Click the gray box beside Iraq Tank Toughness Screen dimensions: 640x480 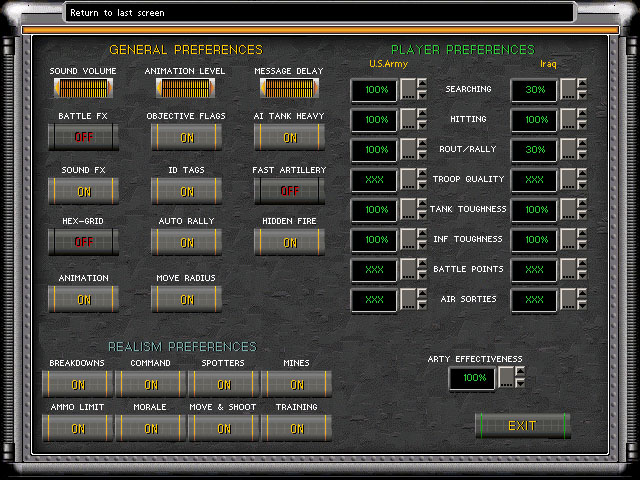click(568, 209)
